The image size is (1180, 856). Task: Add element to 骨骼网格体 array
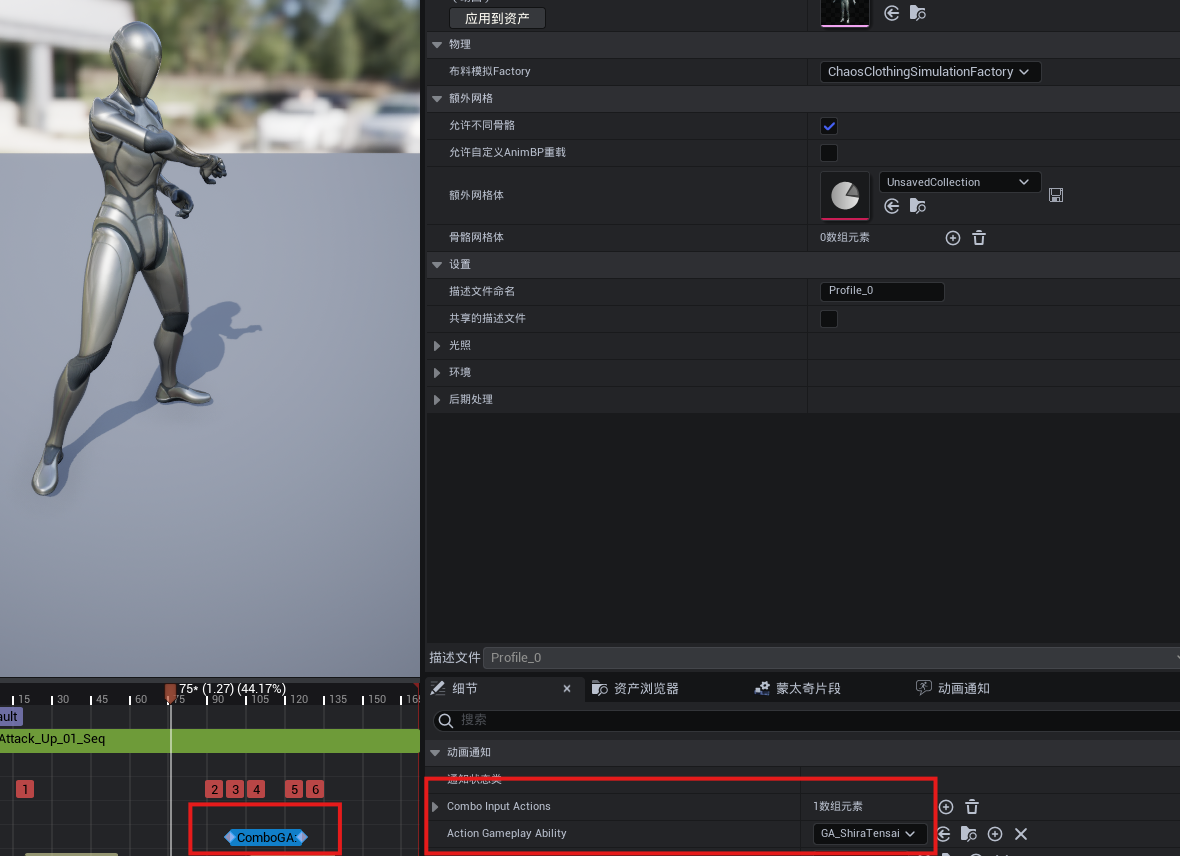(952, 238)
